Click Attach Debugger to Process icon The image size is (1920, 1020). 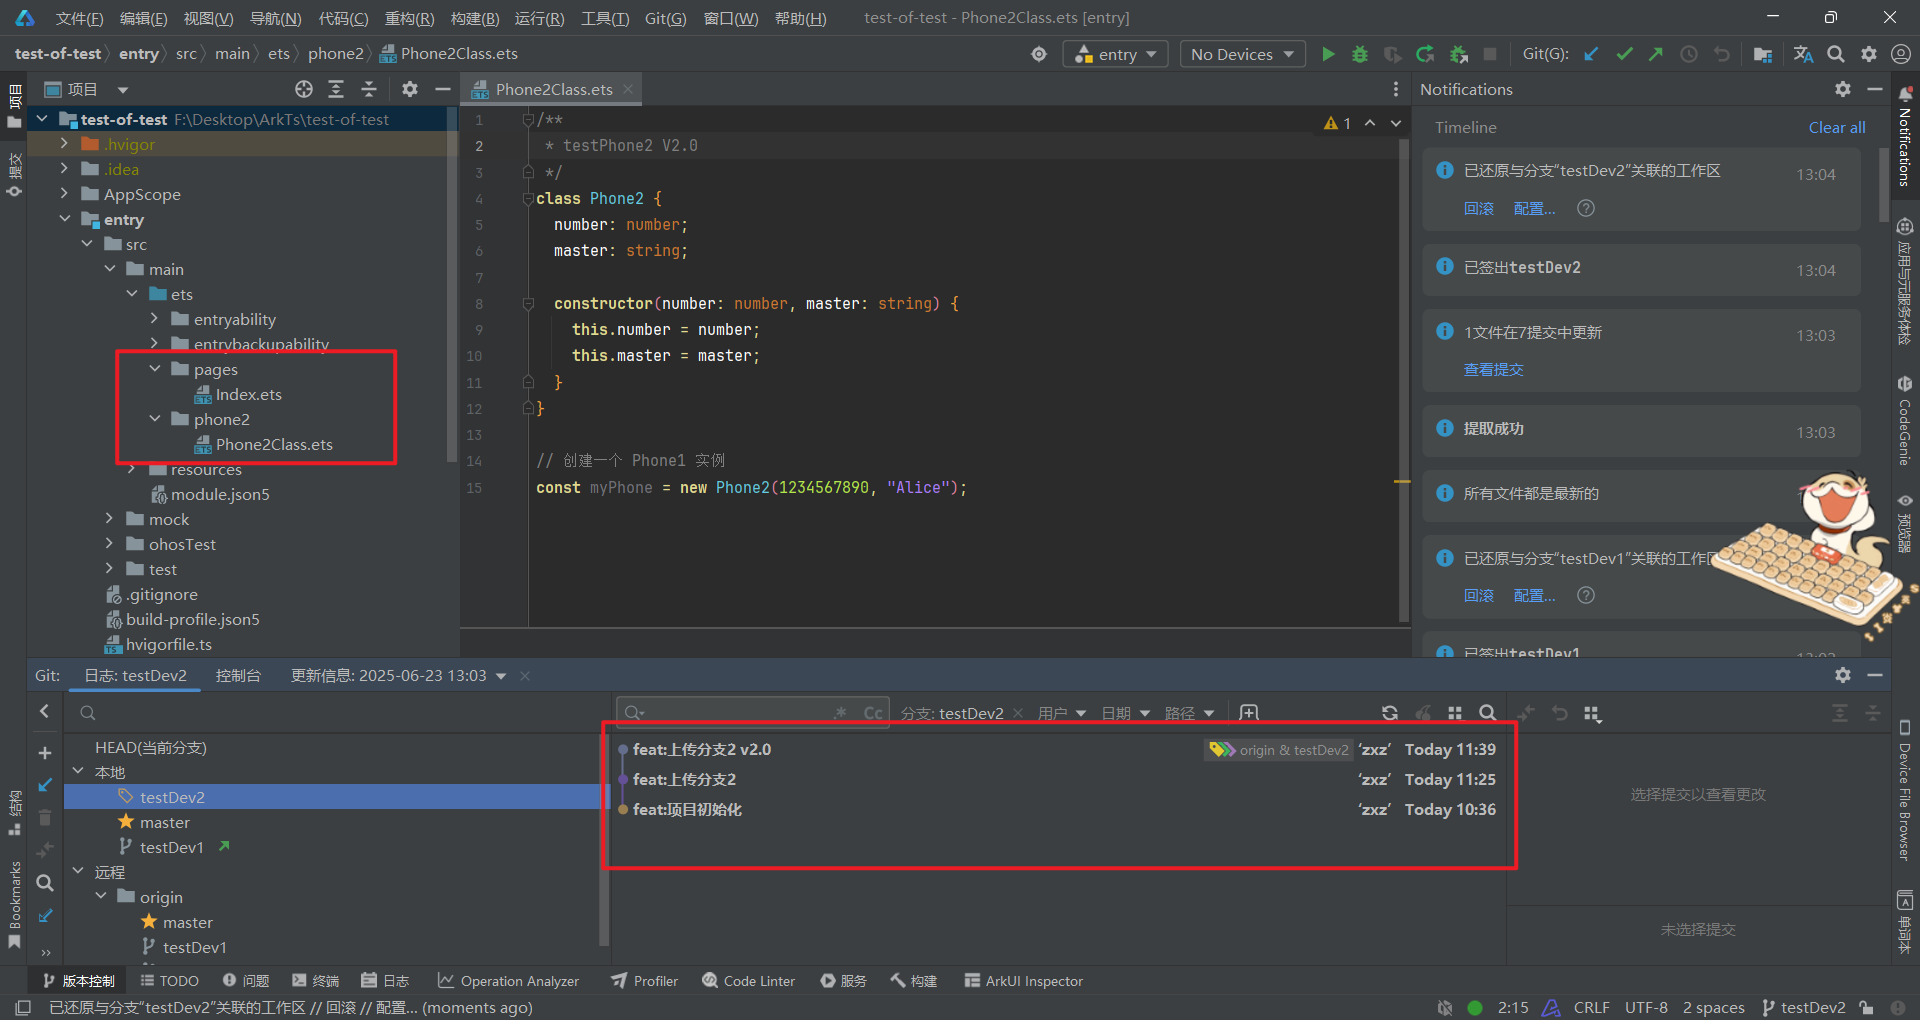point(1459,54)
